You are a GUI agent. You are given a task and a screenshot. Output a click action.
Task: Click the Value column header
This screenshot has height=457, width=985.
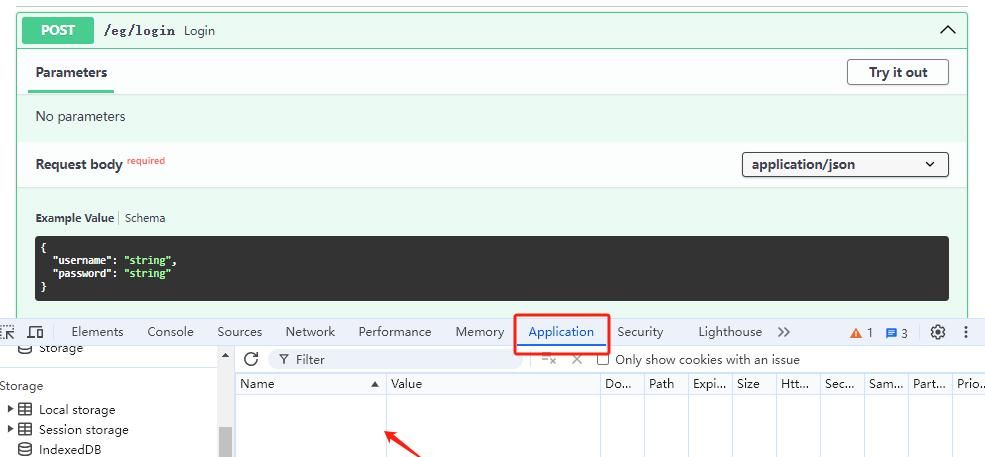(493, 383)
